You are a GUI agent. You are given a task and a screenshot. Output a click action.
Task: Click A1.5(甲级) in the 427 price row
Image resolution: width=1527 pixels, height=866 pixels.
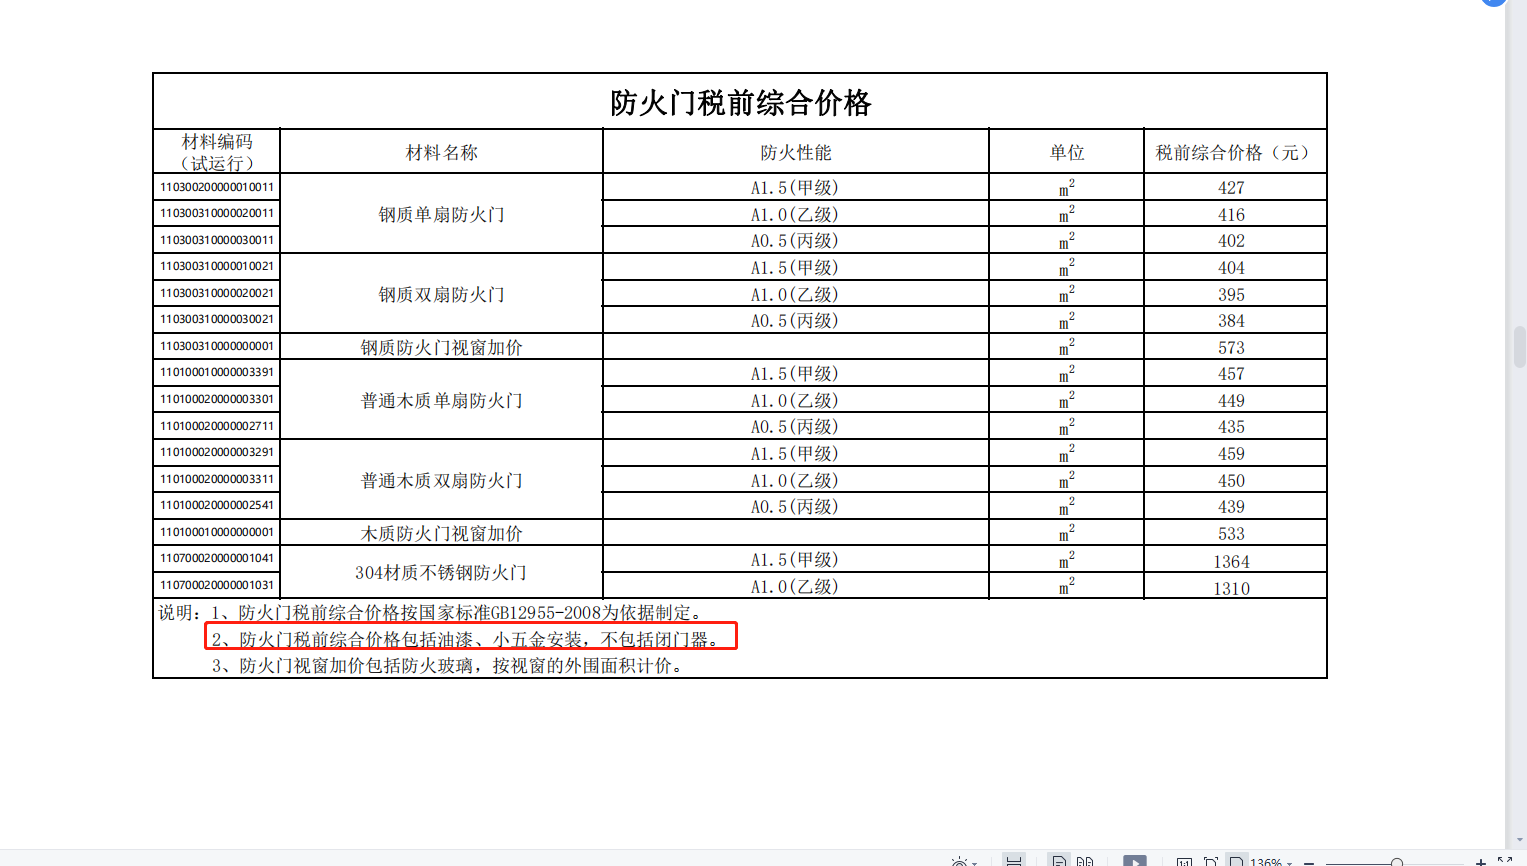pyautogui.click(x=795, y=188)
